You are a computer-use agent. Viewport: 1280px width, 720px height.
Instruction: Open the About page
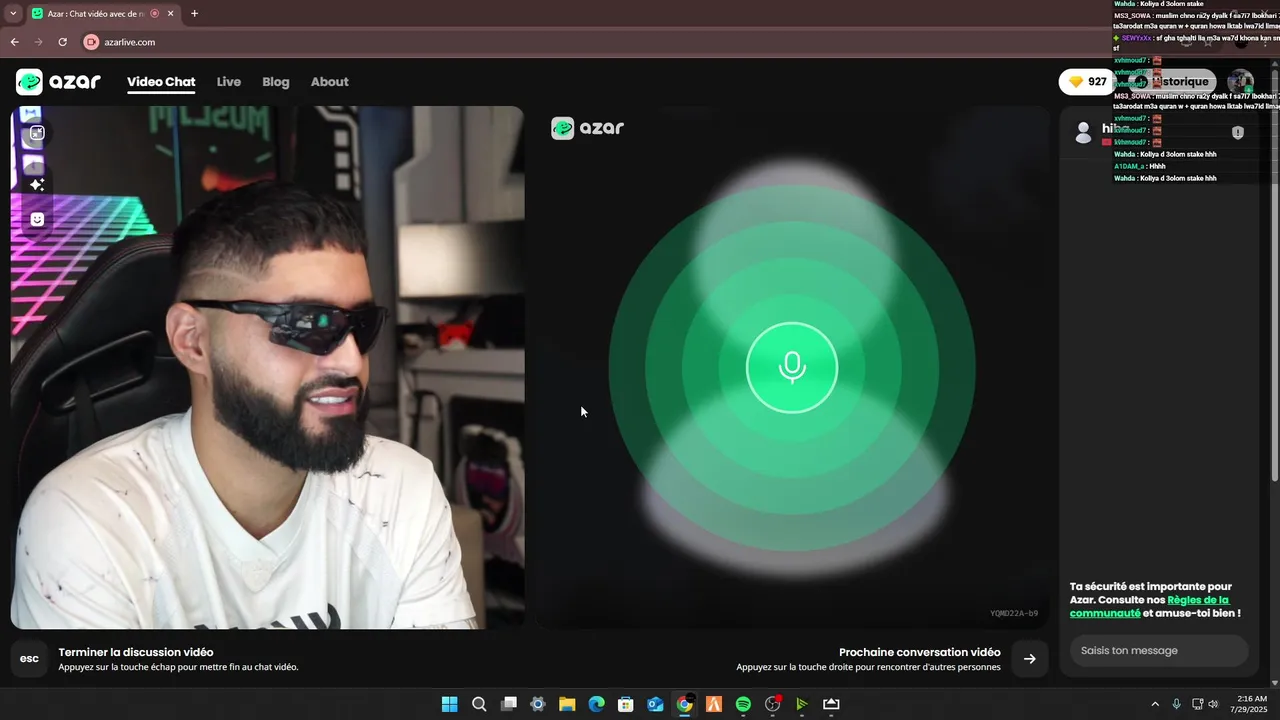click(330, 82)
